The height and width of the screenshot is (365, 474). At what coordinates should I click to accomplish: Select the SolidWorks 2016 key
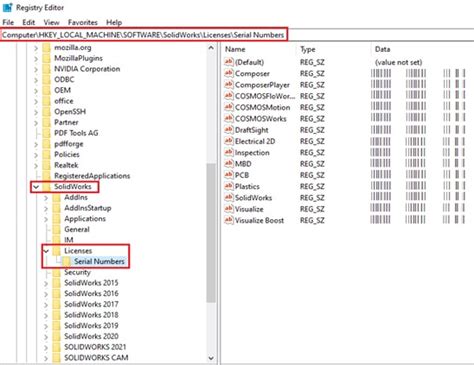point(91,294)
